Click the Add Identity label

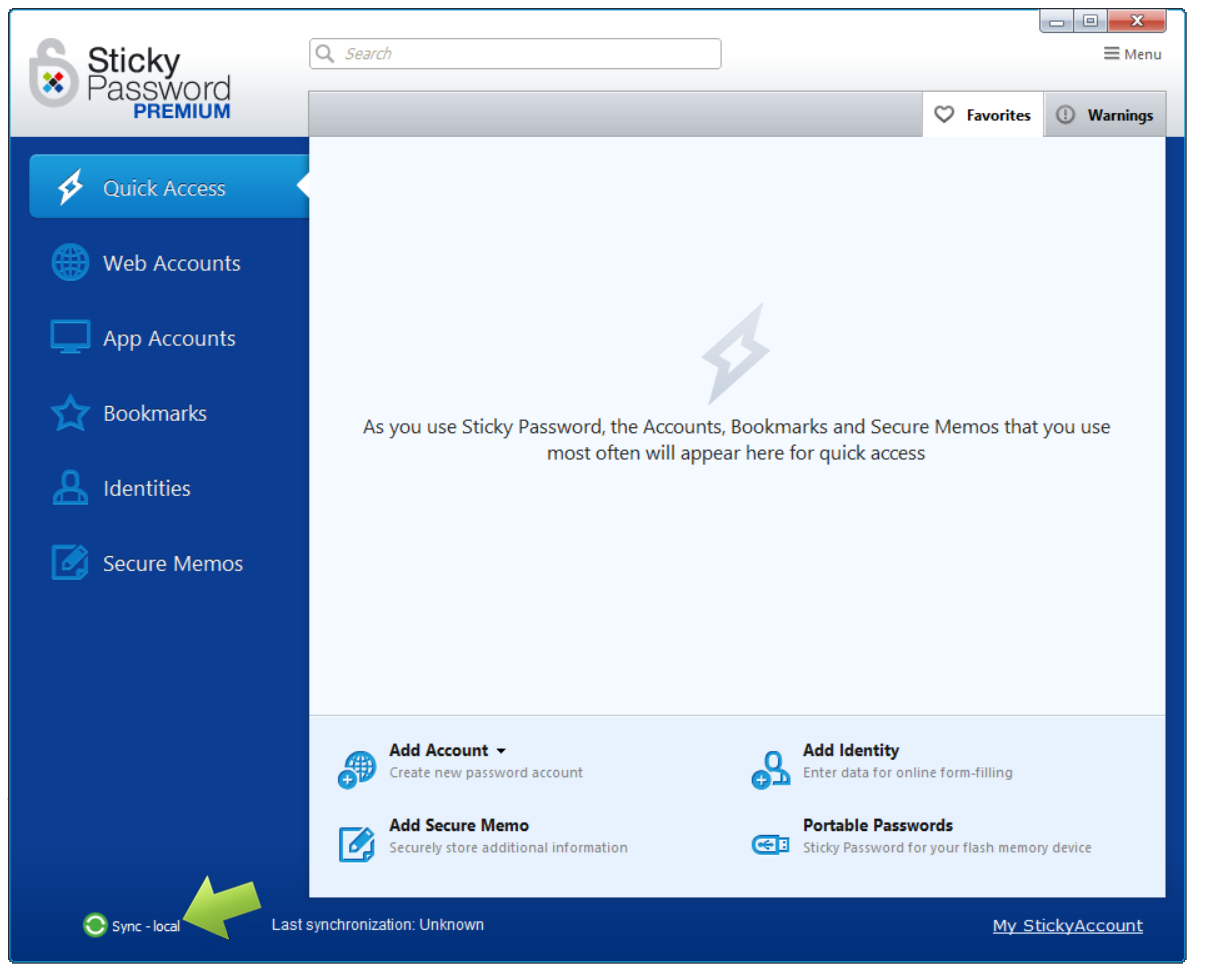pyautogui.click(x=851, y=750)
